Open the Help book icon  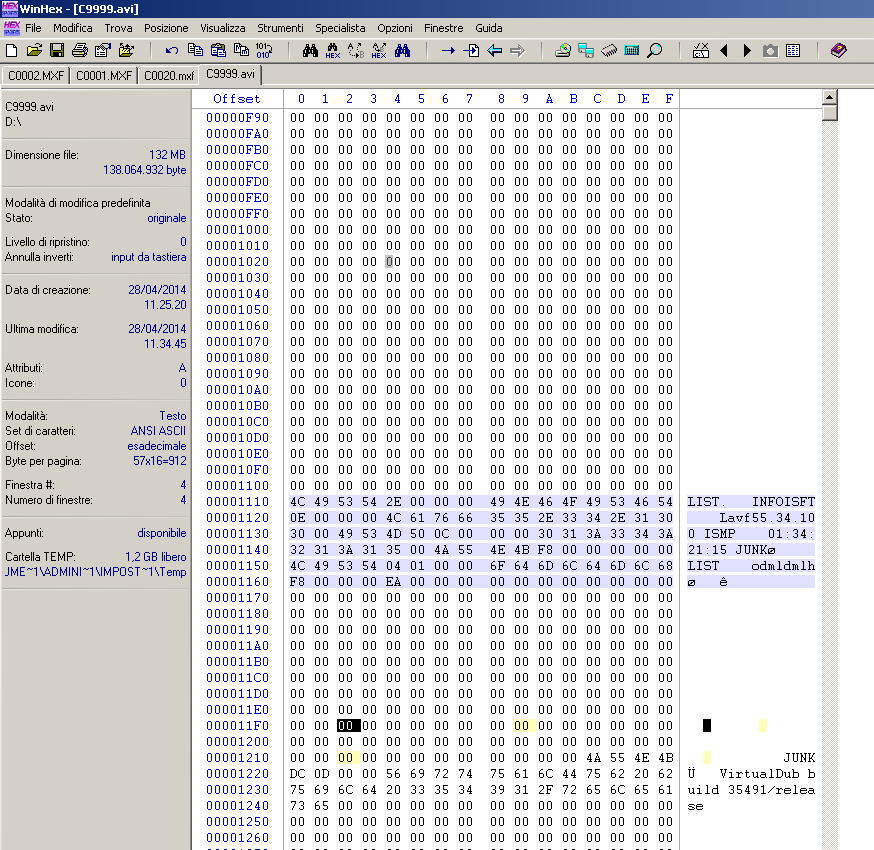(838, 50)
